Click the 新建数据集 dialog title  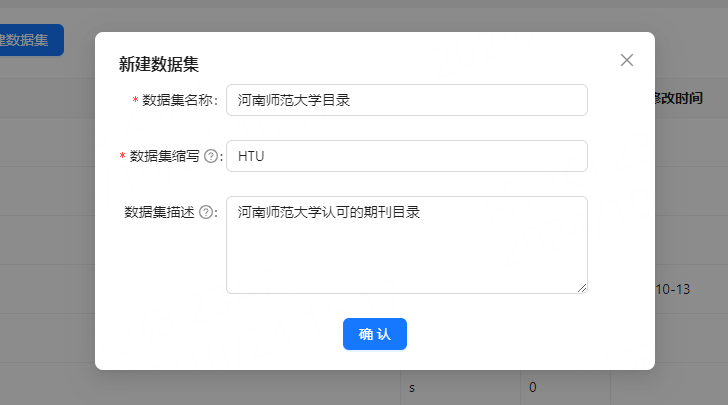(159, 64)
